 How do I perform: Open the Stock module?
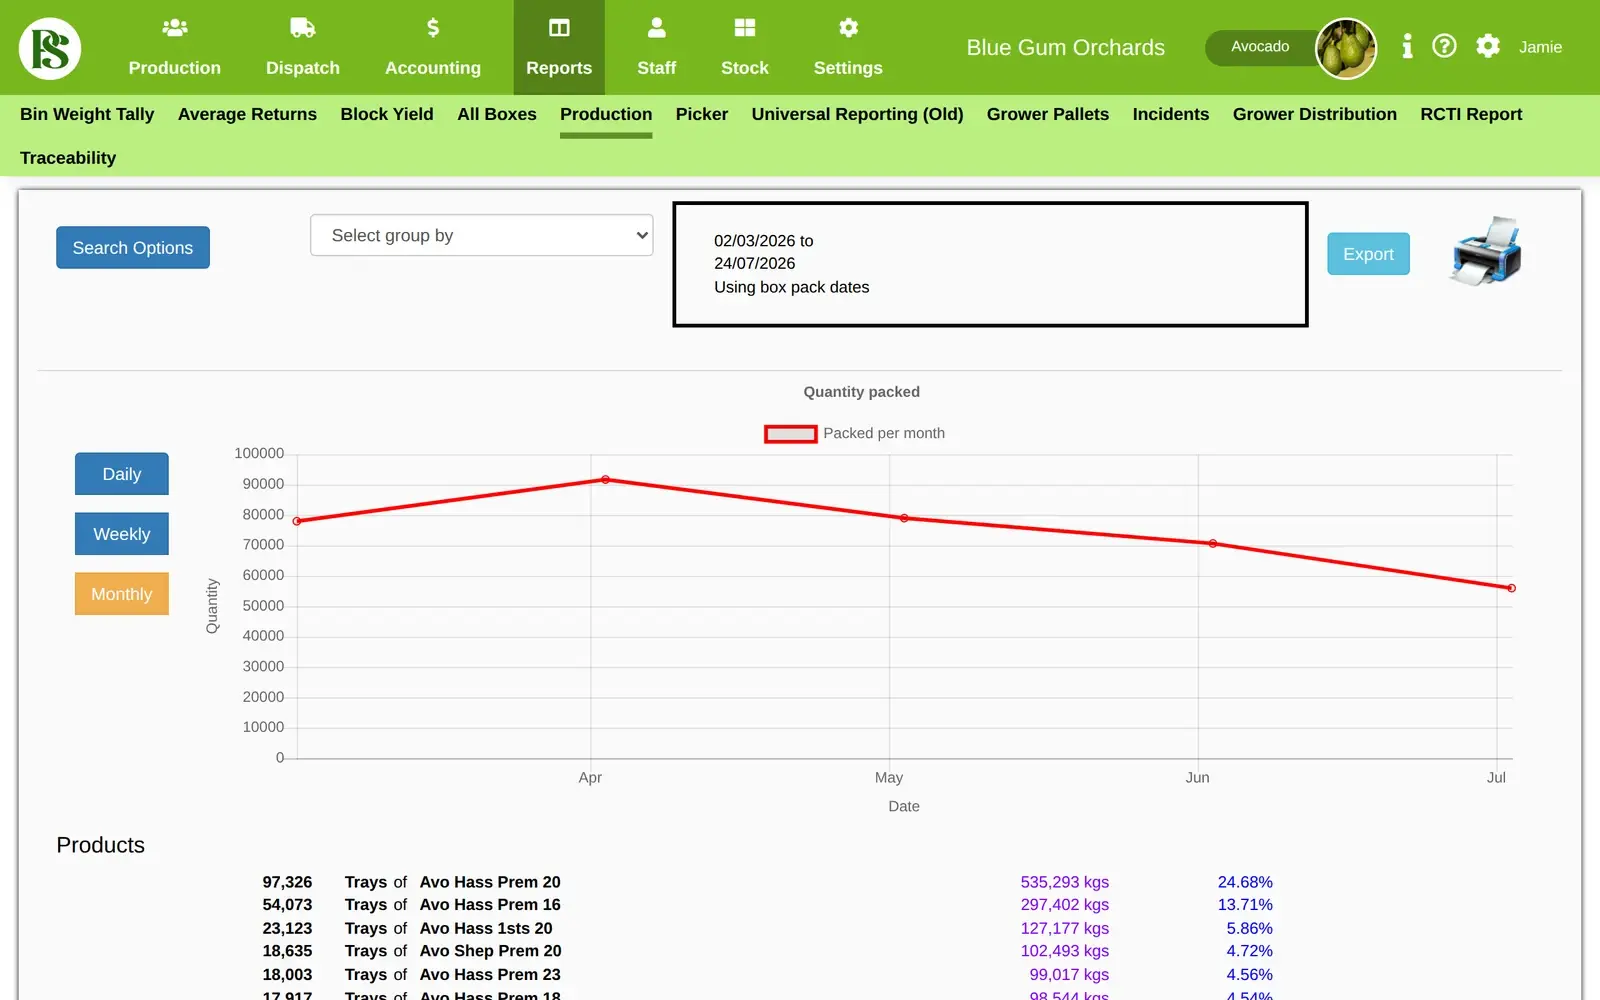point(745,47)
